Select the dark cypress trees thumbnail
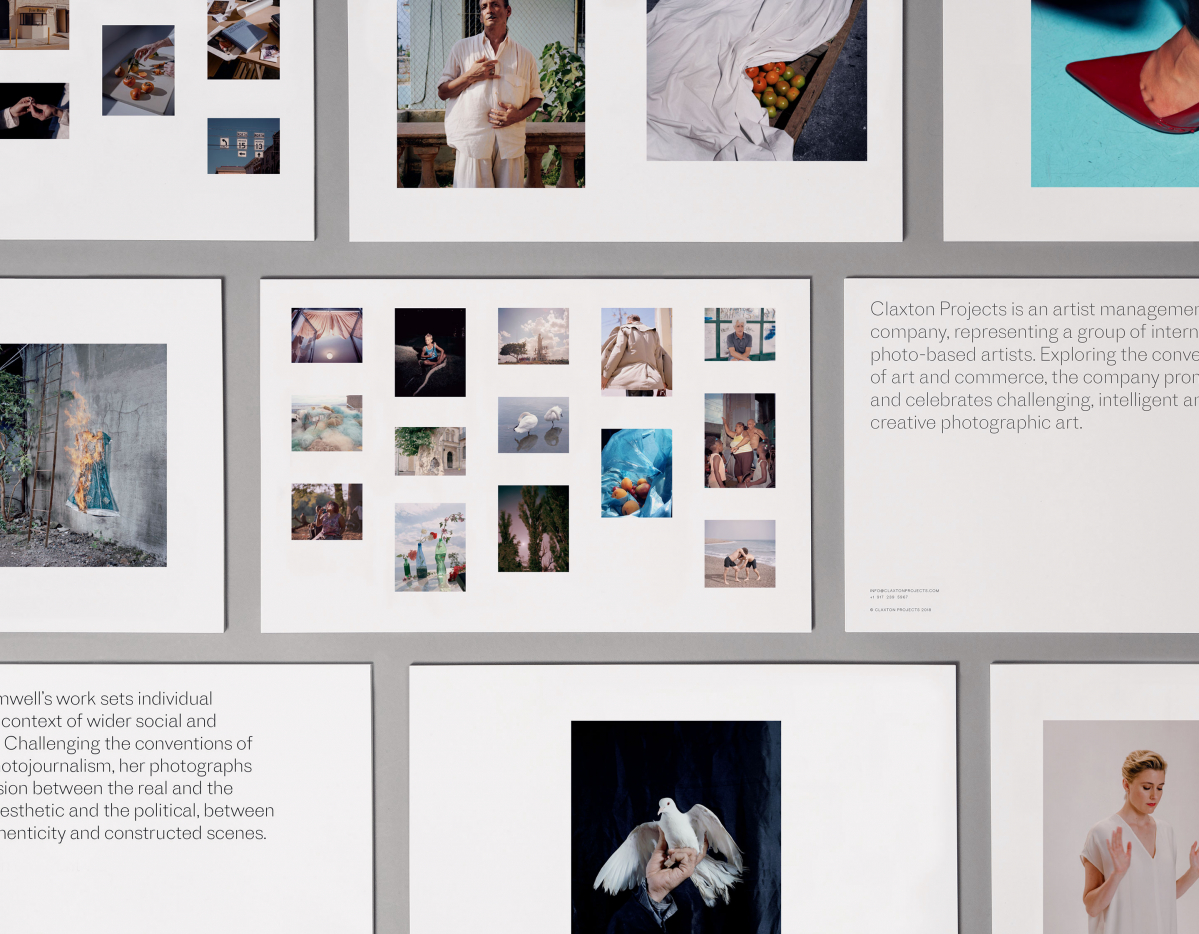This screenshot has width=1199, height=934. (x=533, y=528)
